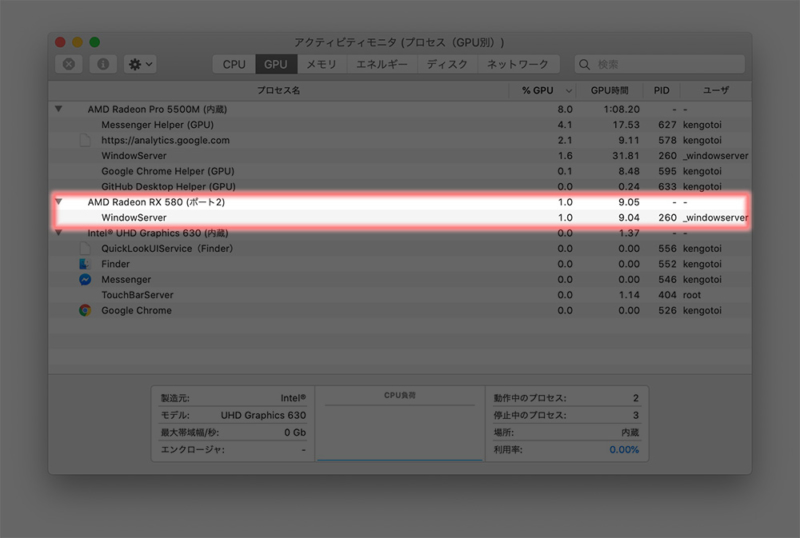Select the Messenger Helper (GPU) process

(x=399, y=125)
